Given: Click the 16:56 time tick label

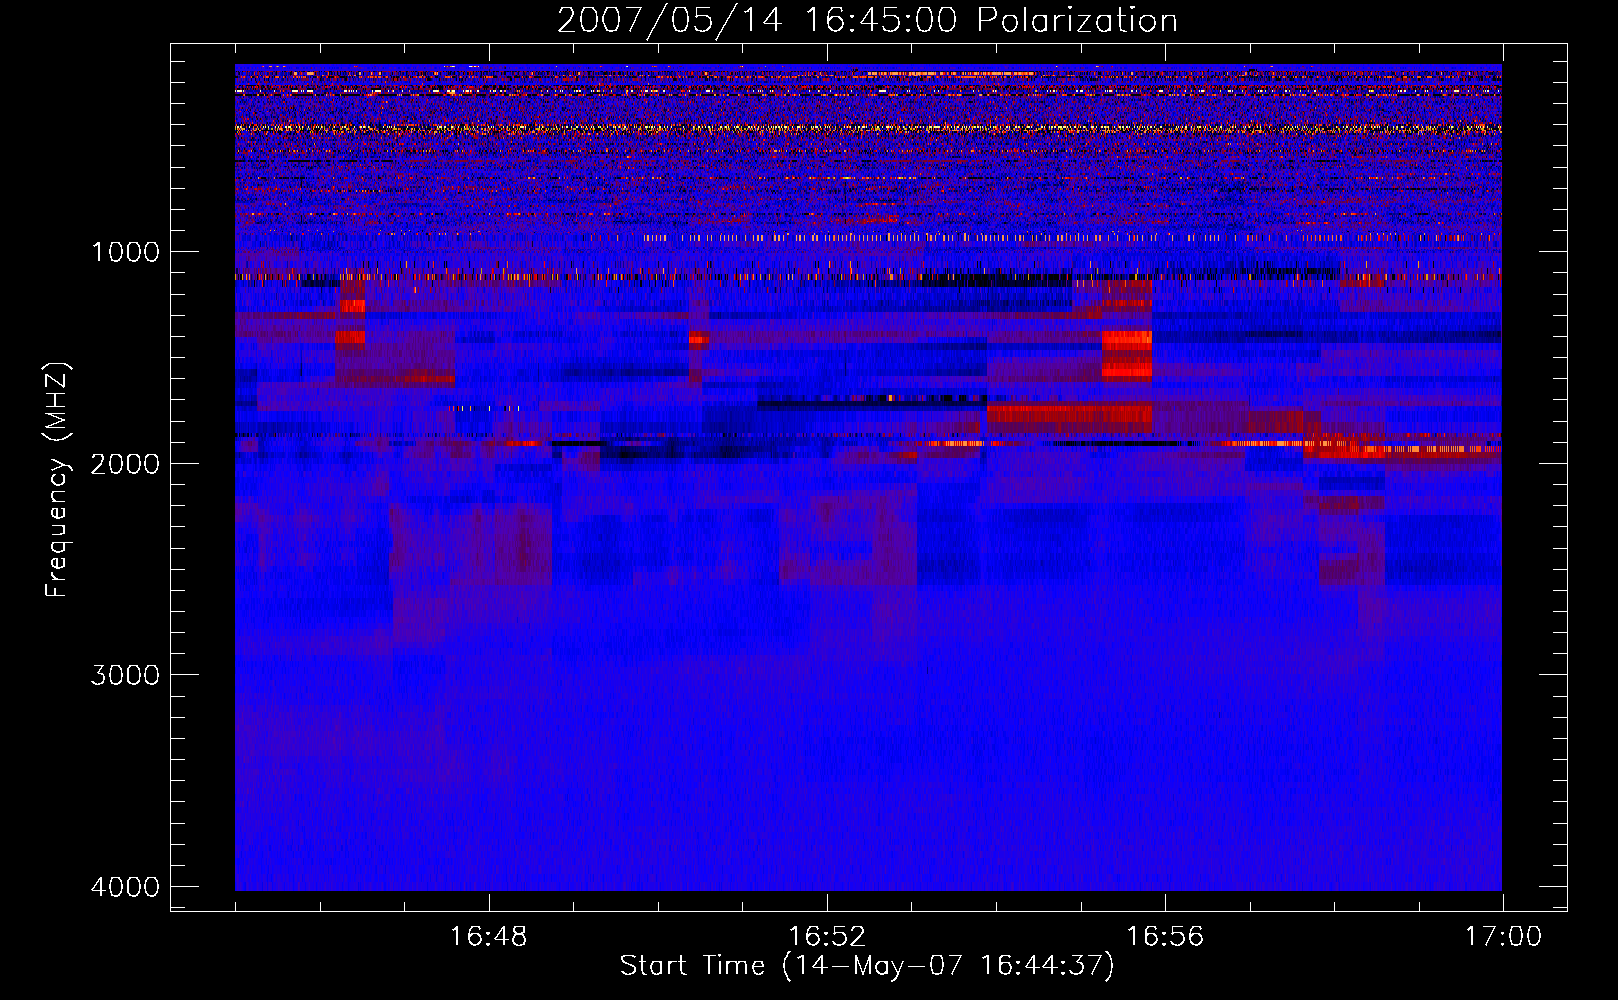Looking at the screenshot, I should tap(1165, 937).
